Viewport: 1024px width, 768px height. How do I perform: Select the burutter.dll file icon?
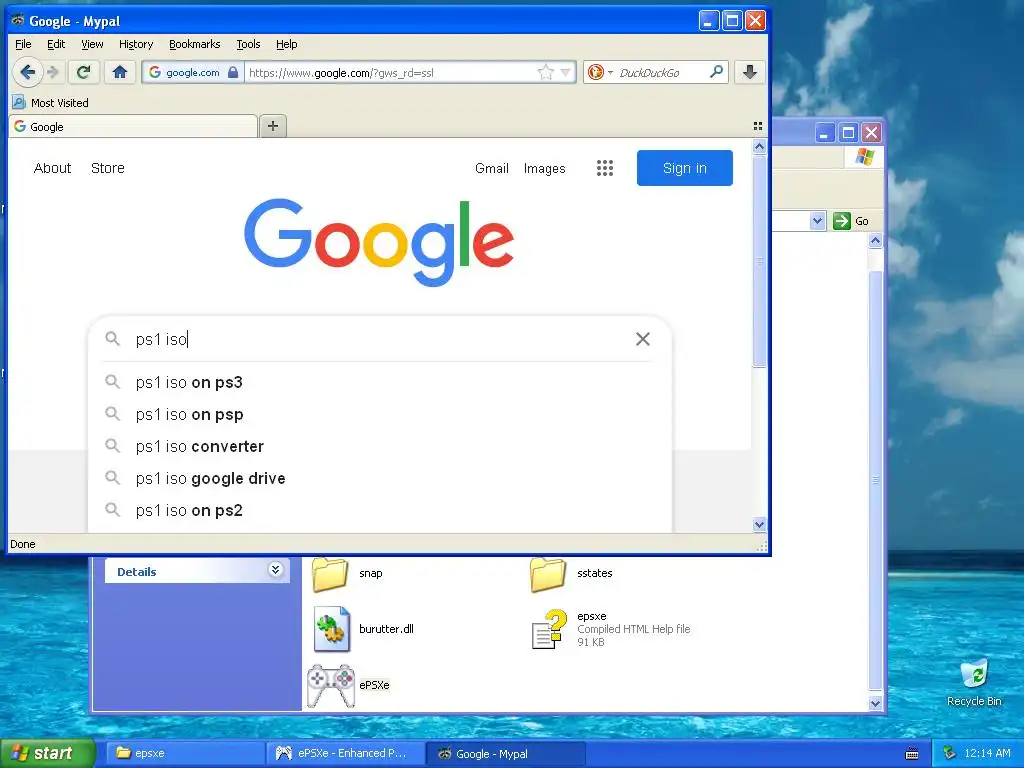pos(332,629)
